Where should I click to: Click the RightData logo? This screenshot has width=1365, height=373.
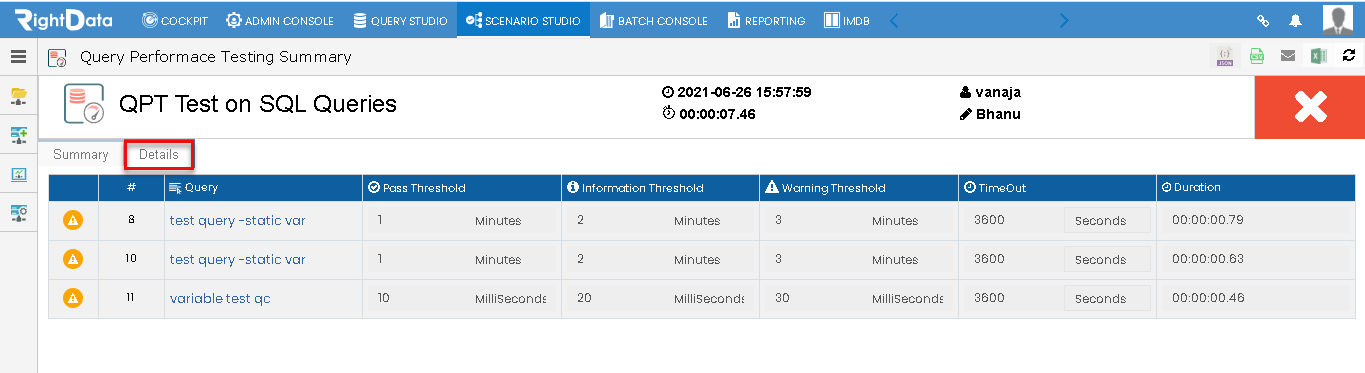(63, 20)
